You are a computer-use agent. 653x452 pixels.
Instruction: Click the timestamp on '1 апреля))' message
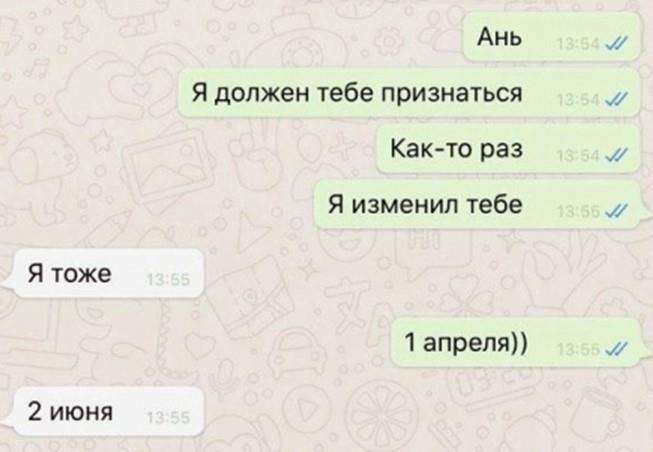(578, 351)
